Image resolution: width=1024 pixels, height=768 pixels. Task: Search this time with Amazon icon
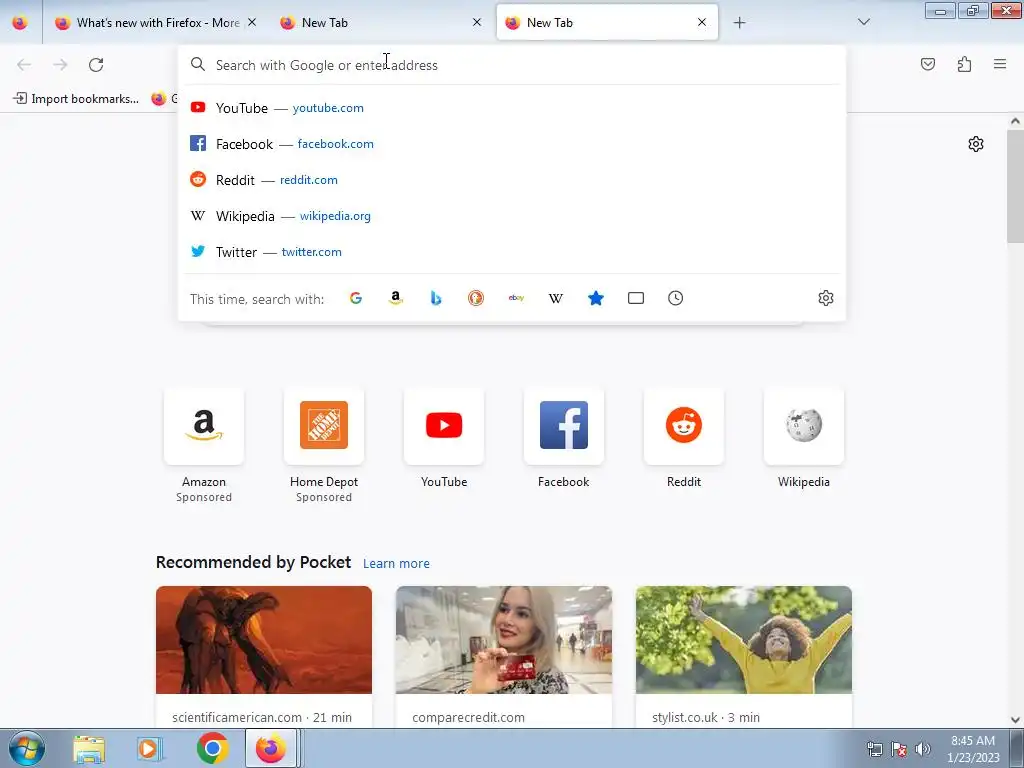pyautogui.click(x=396, y=298)
